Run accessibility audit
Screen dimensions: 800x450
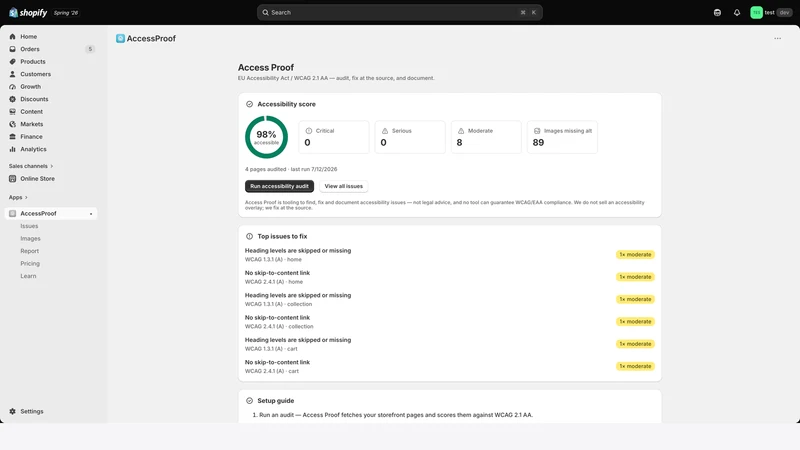point(279,186)
